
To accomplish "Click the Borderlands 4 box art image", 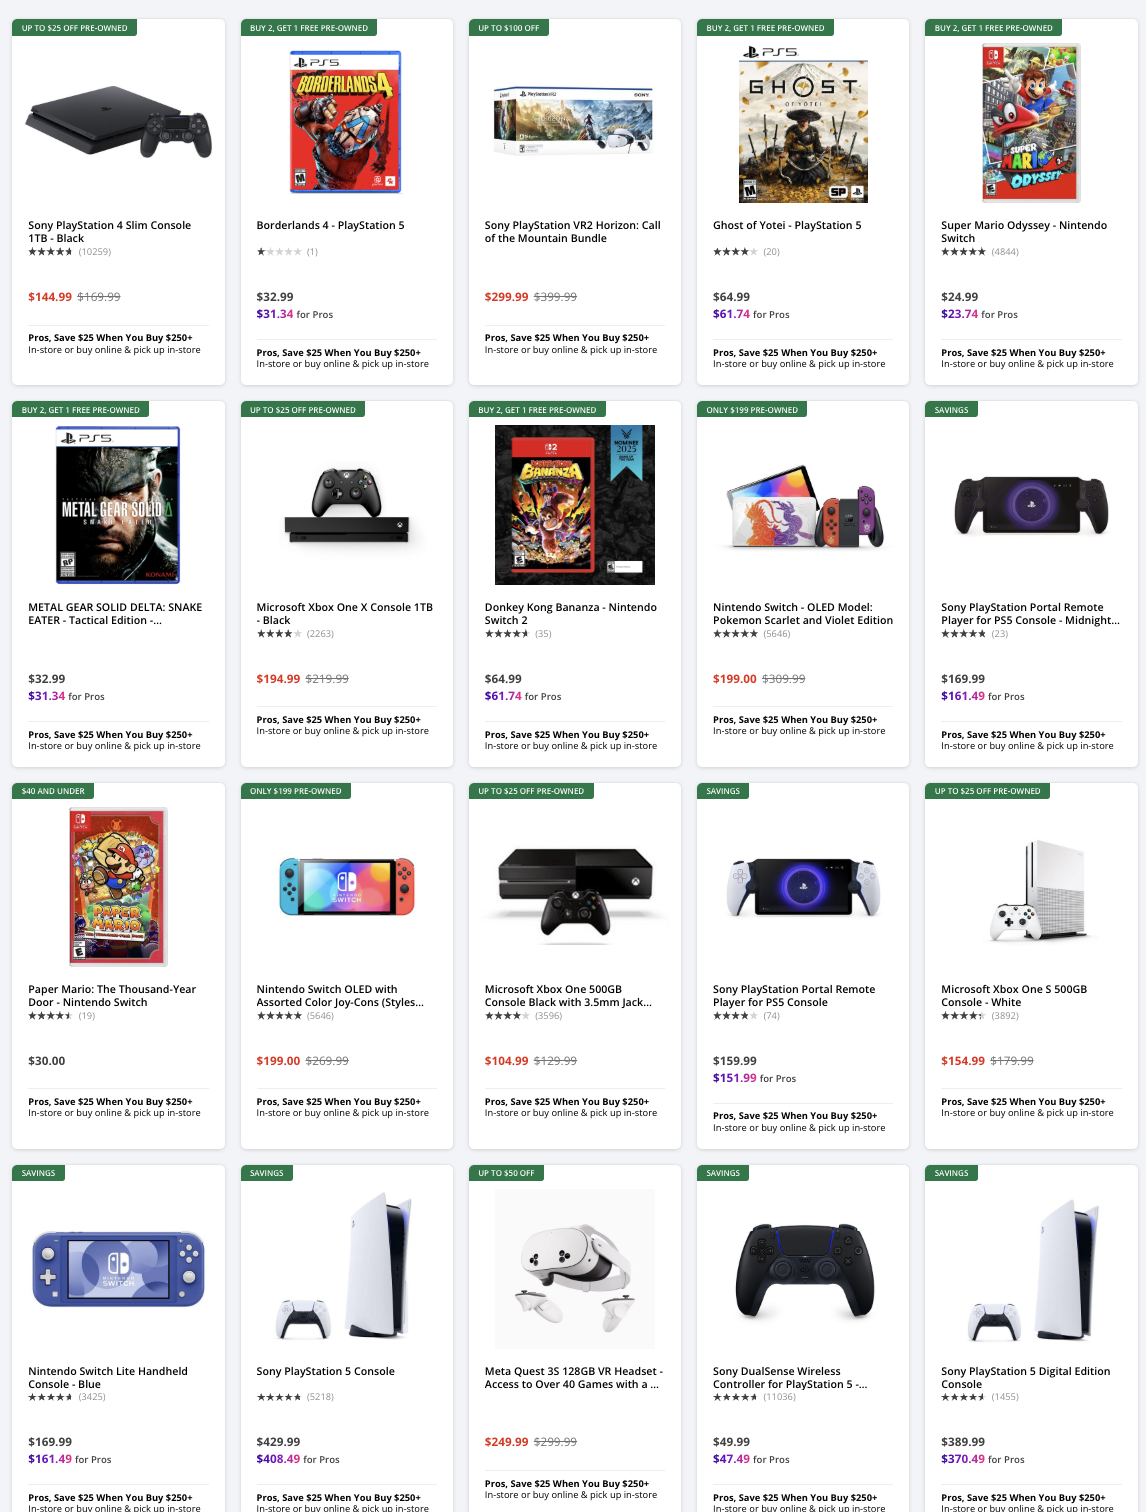I will pos(345,121).
